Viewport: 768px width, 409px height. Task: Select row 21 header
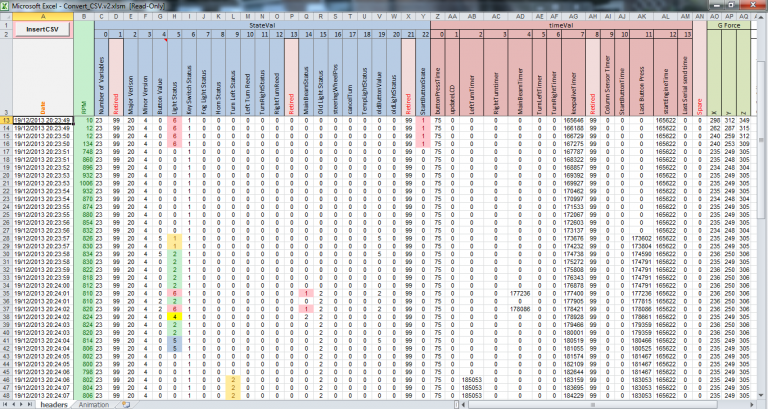point(6,183)
